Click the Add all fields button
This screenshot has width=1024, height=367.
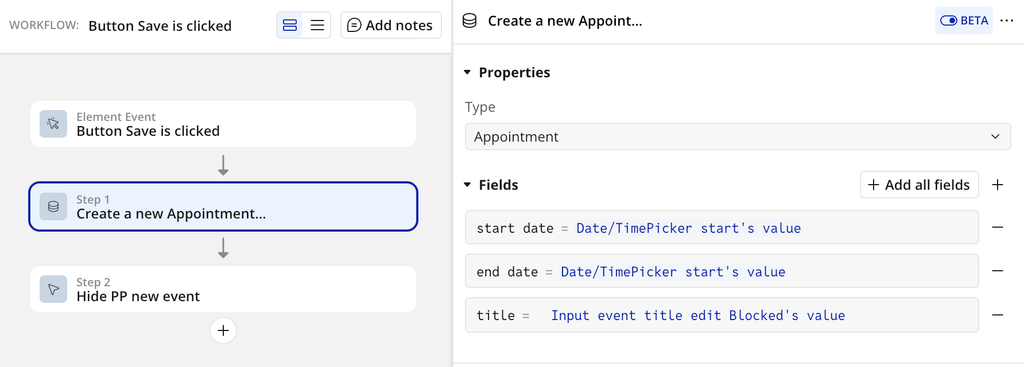(x=919, y=185)
